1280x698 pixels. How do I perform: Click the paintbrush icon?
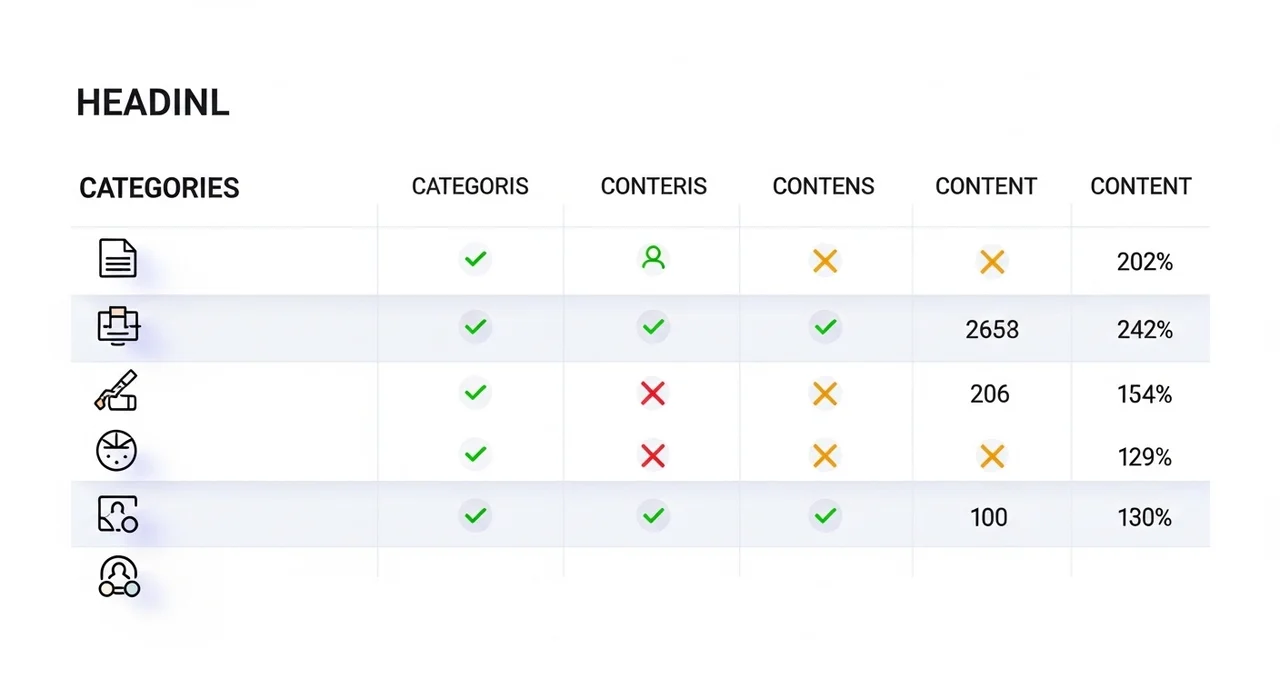(x=116, y=391)
